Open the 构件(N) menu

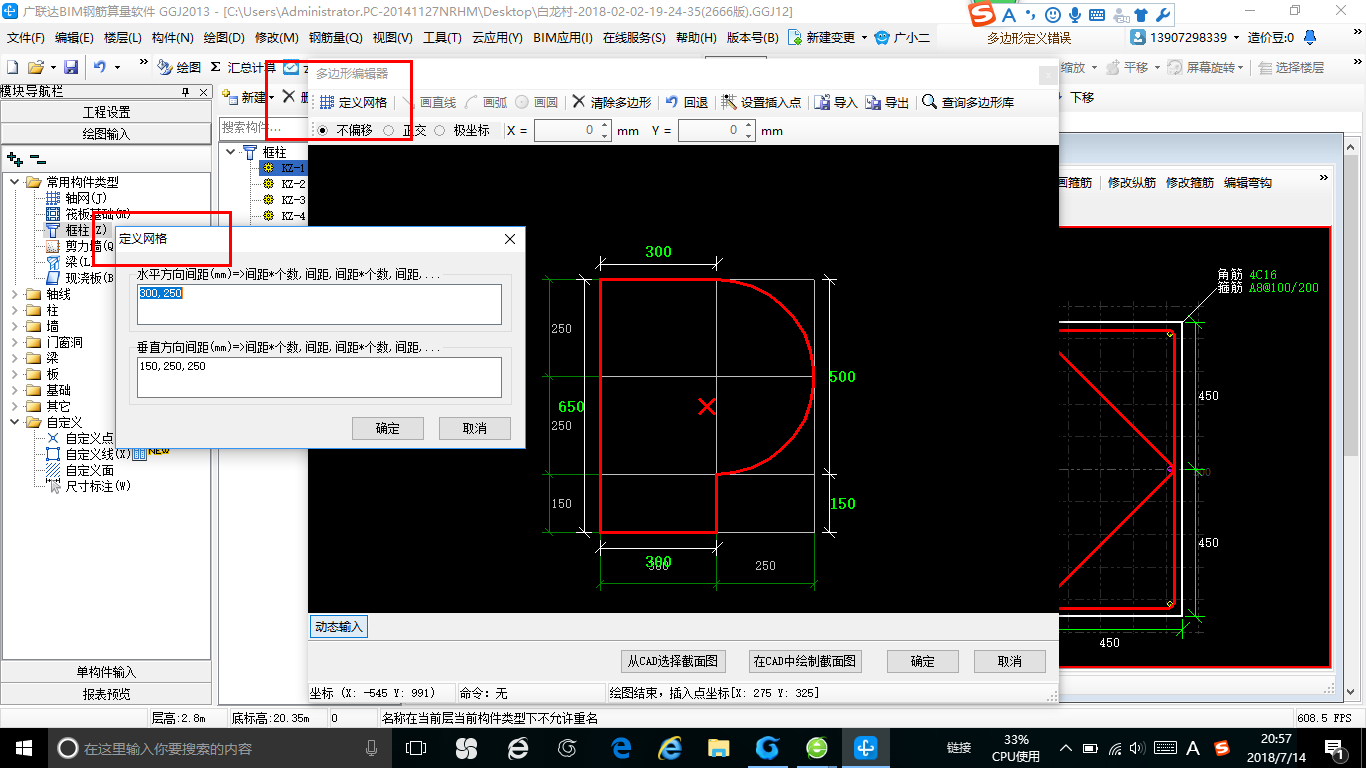[172, 38]
